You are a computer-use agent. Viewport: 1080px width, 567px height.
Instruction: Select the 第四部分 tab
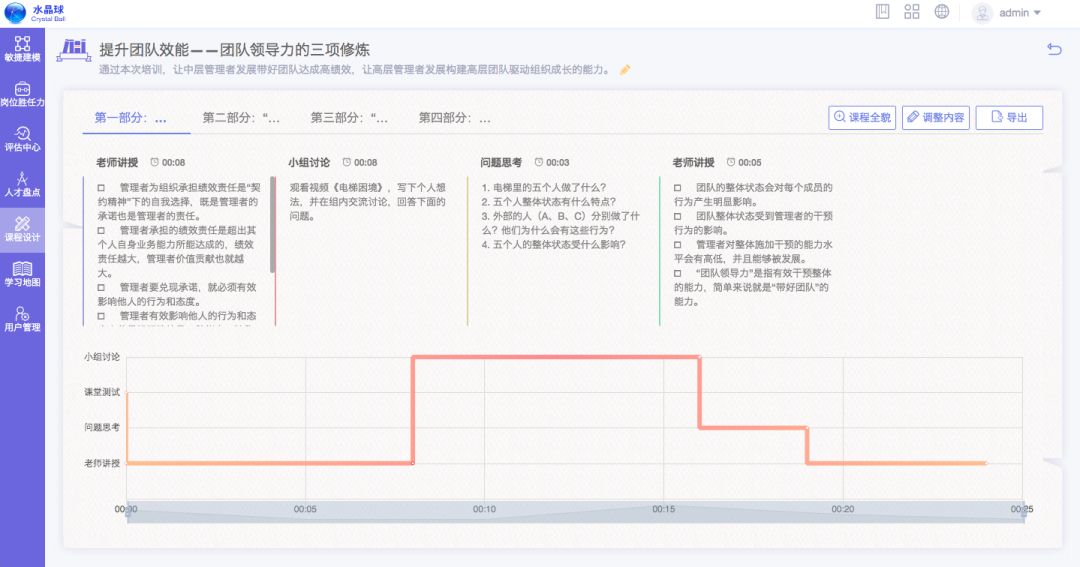pyautogui.click(x=455, y=118)
